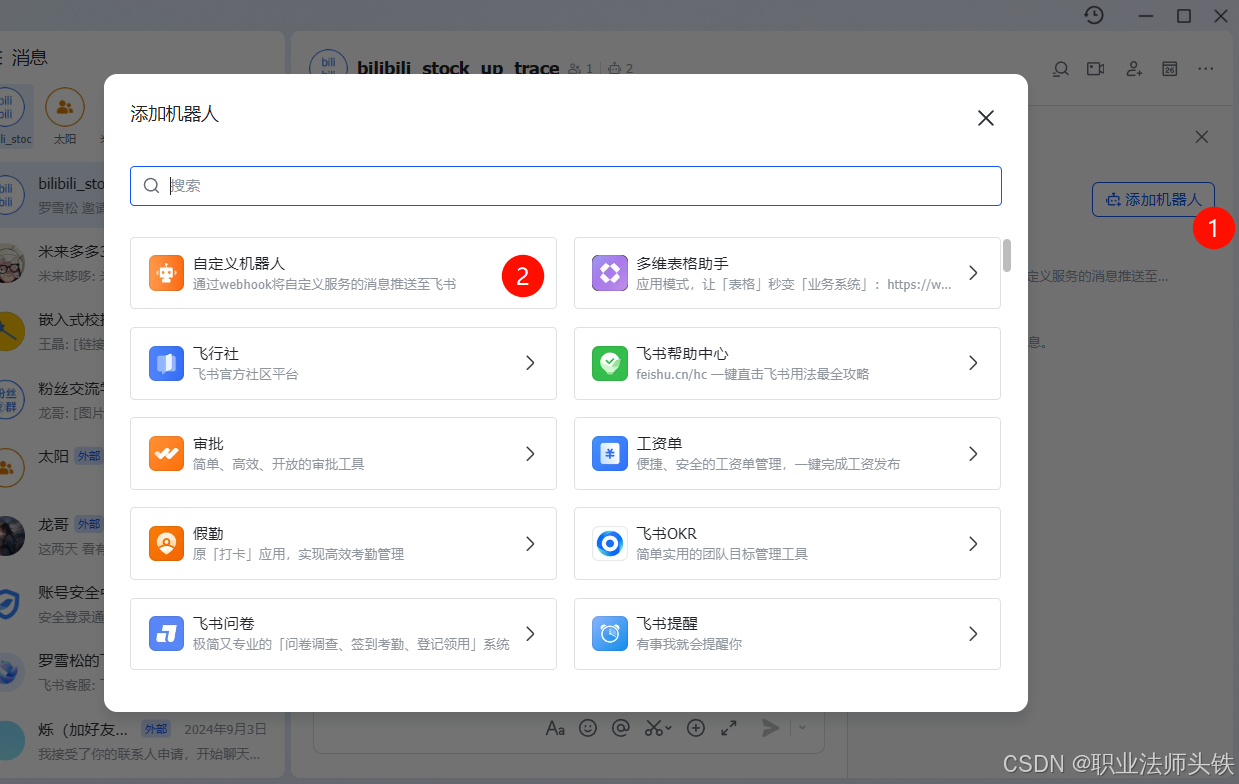
Task: Select the 飞书OKR icon
Action: coord(610,543)
